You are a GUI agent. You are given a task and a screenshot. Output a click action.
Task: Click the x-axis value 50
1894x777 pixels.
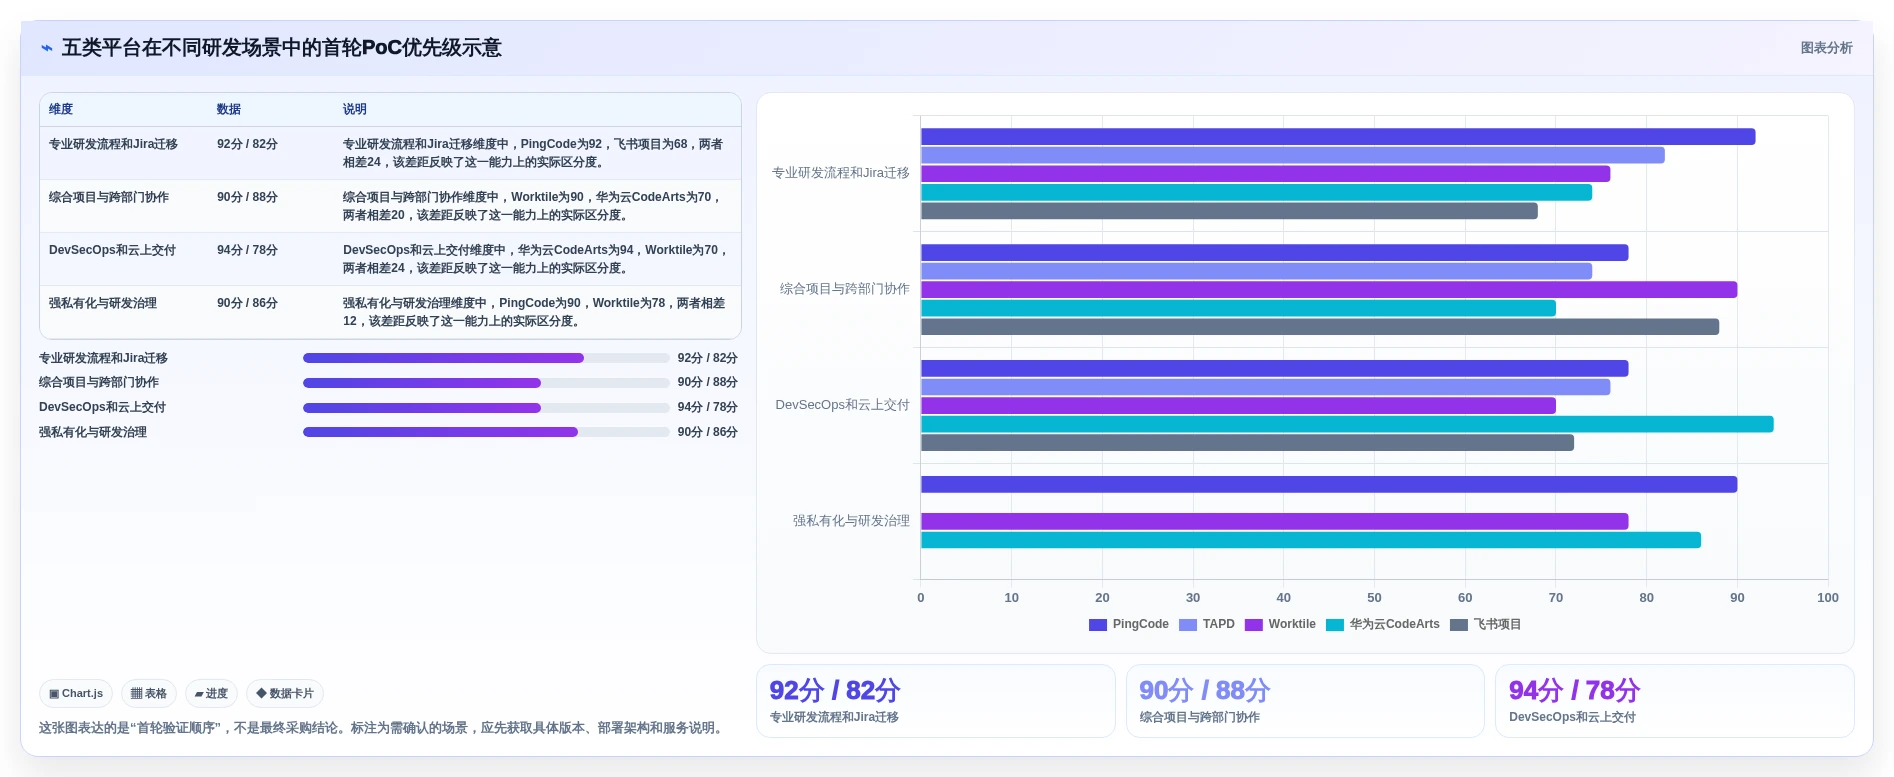click(1374, 598)
